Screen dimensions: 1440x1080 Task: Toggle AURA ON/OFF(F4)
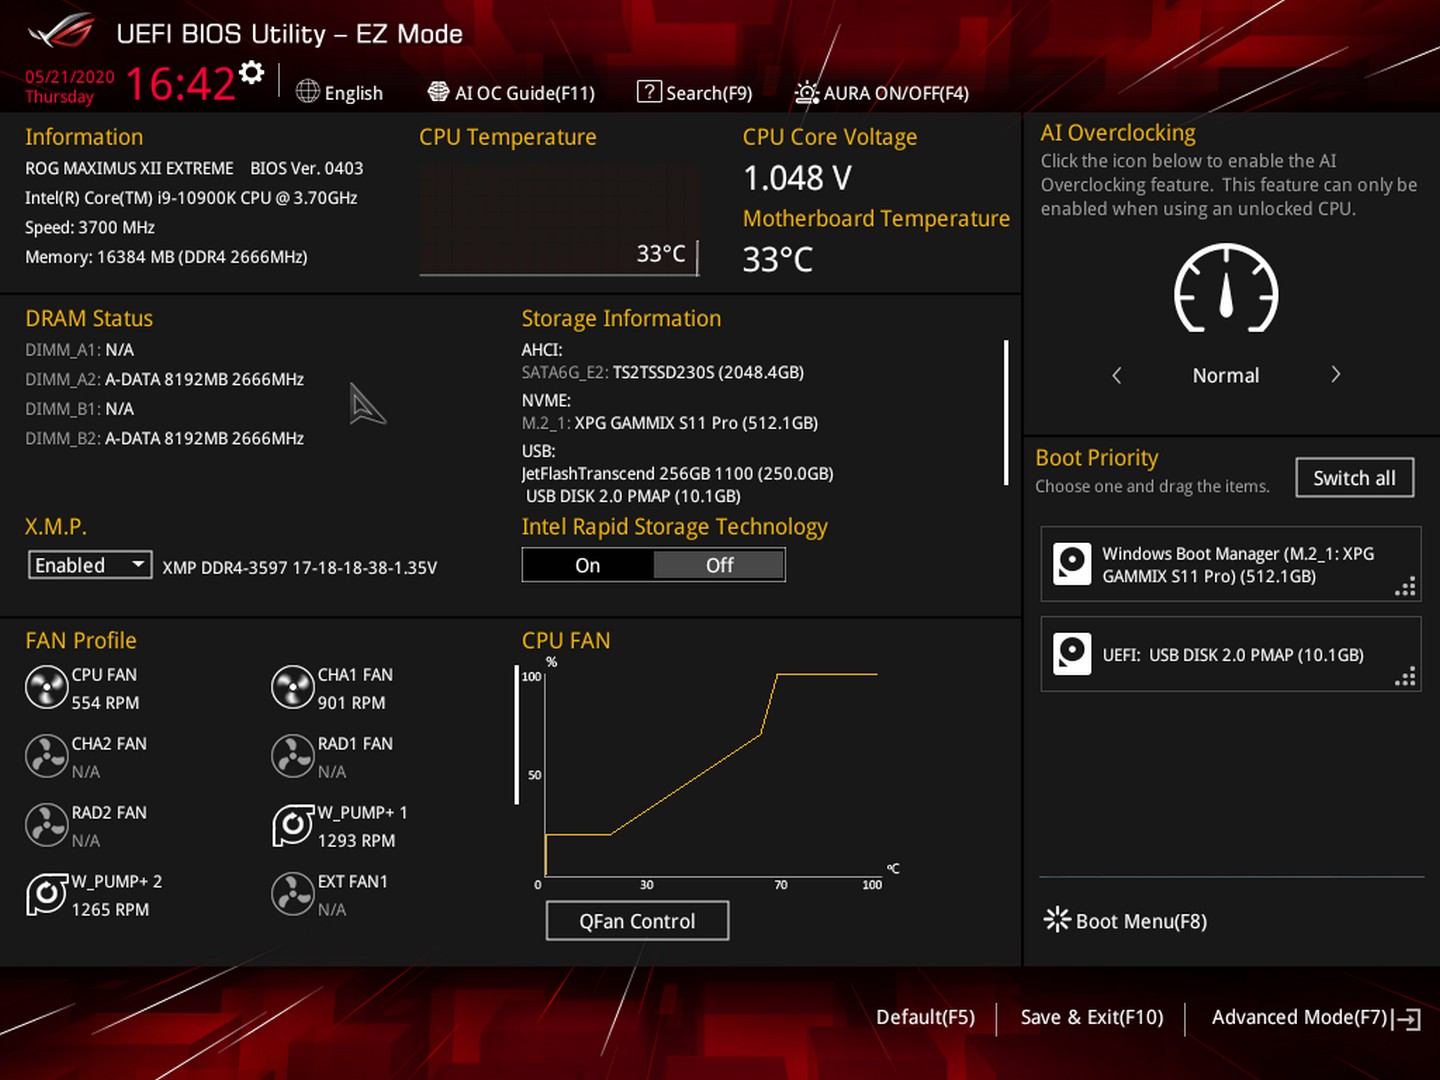tap(882, 93)
